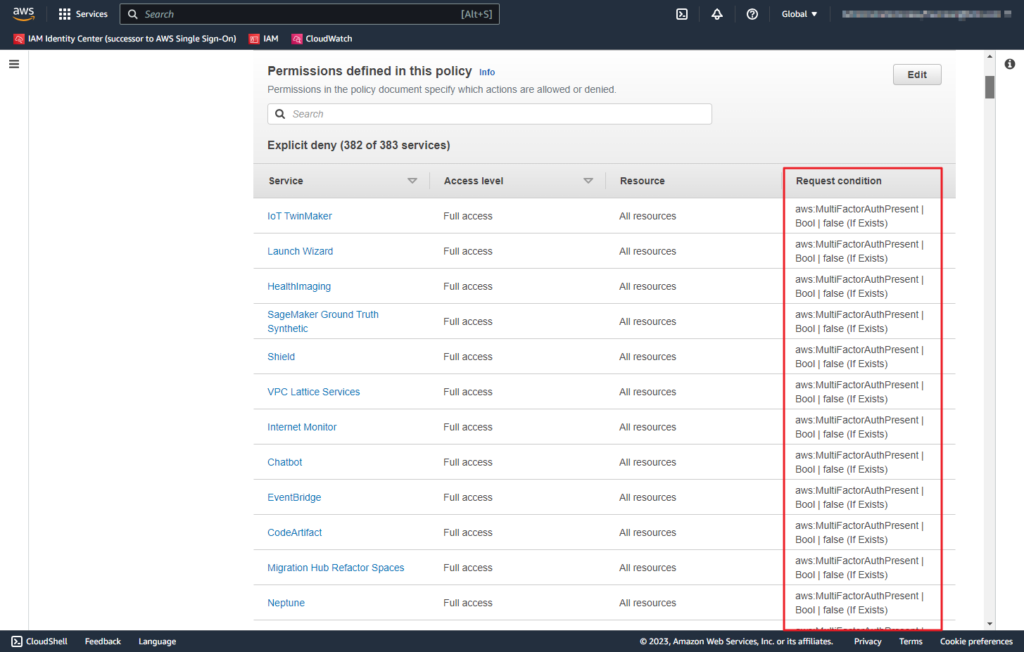Image resolution: width=1024 pixels, height=652 pixels.
Task: Click the Explicit deny section heading
Action: pos(359,145)
